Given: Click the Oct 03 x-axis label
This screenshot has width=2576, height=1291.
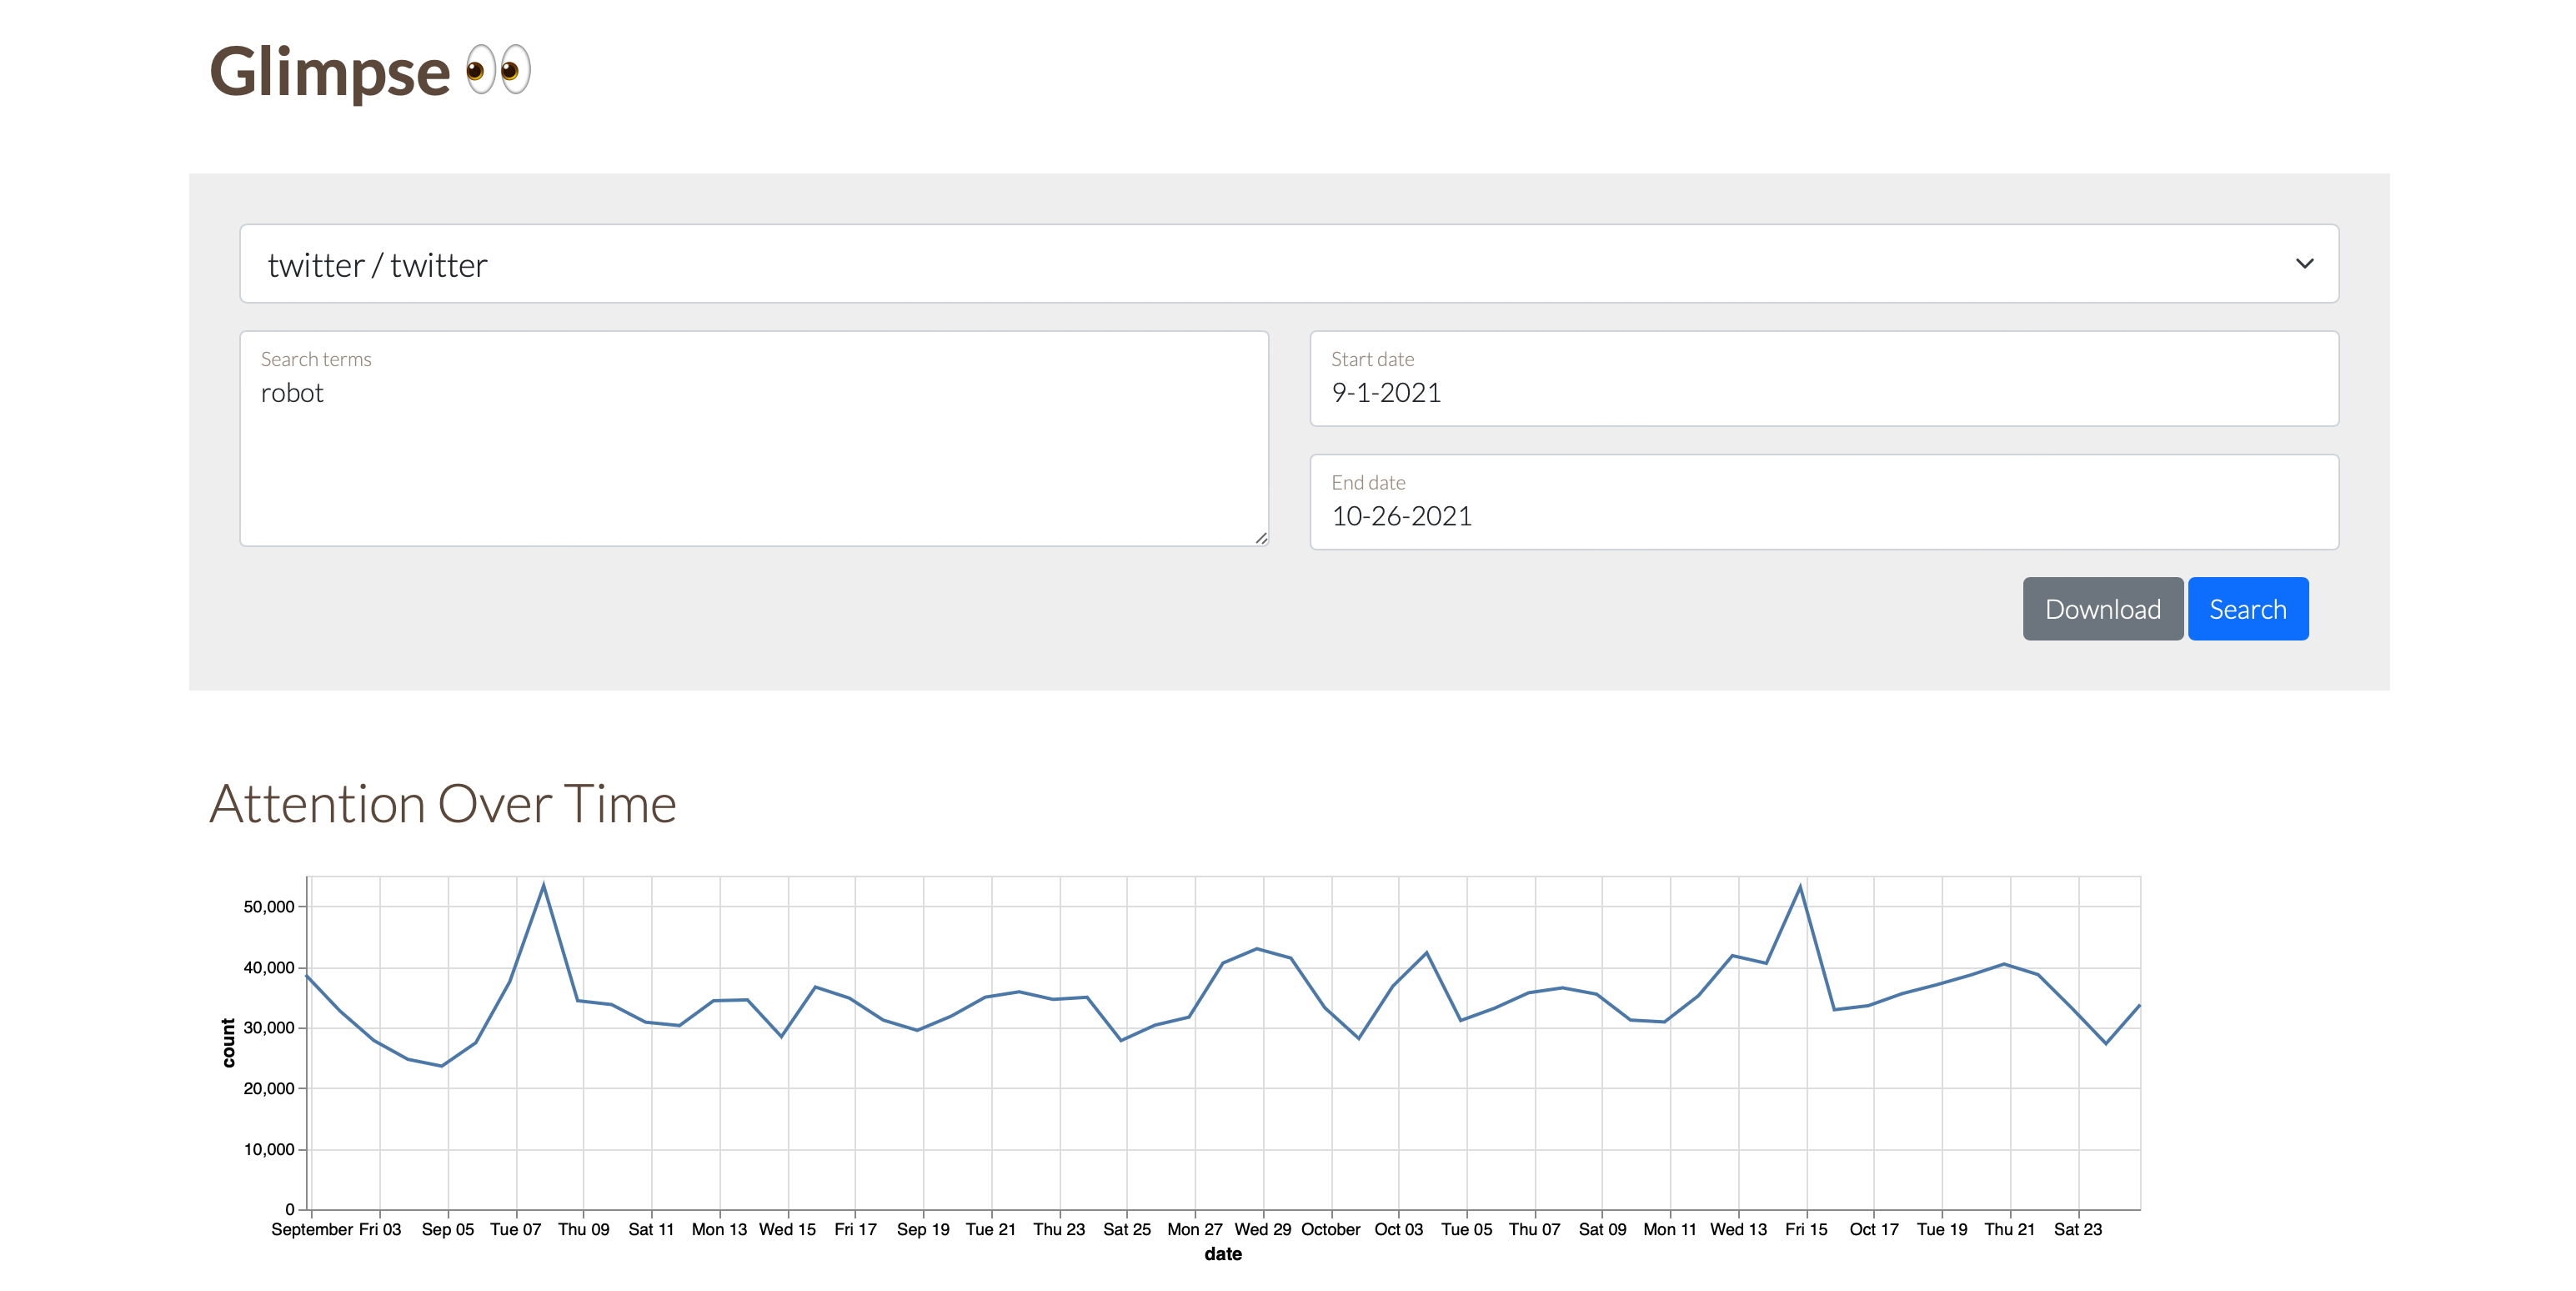Looking at the screenshot, I should coord(1398,1229).
